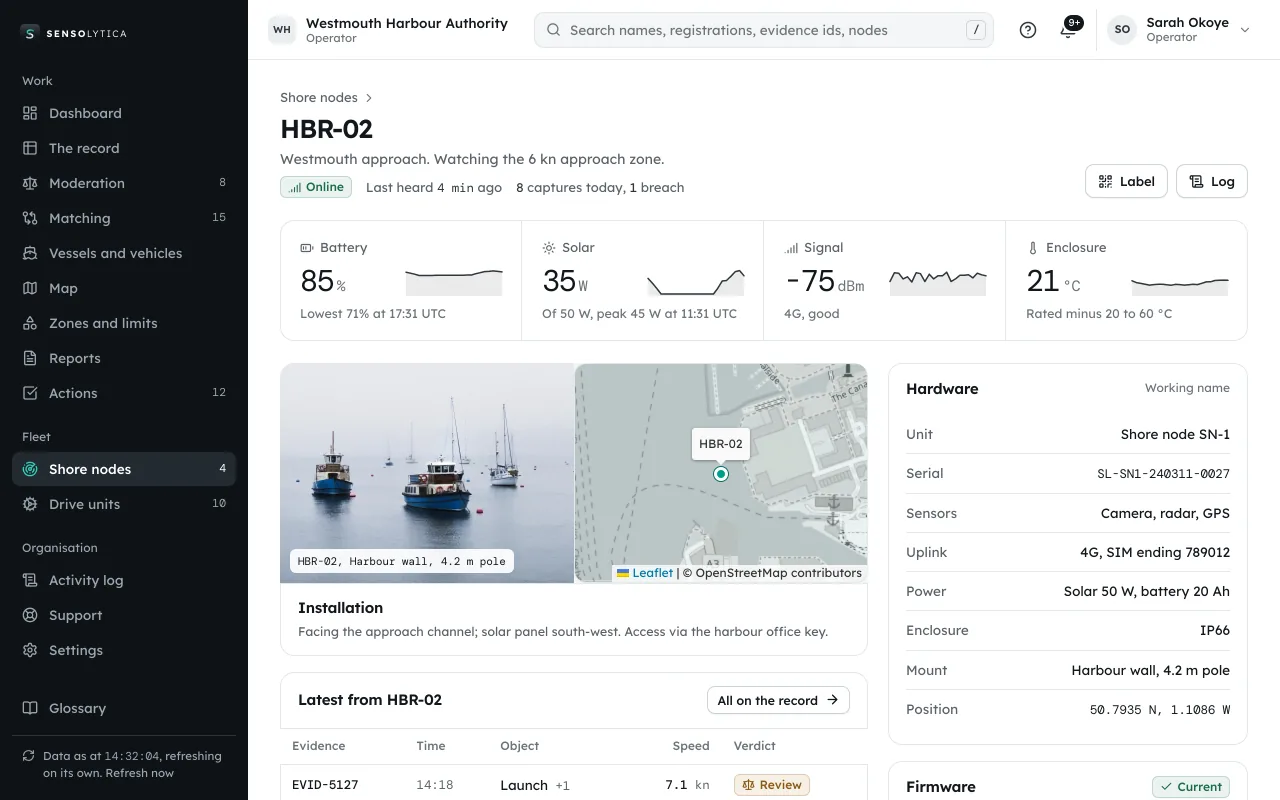Viewport: 1280px width, 800px height.
Task: Click the Label button
Action: coord(1126,181)
